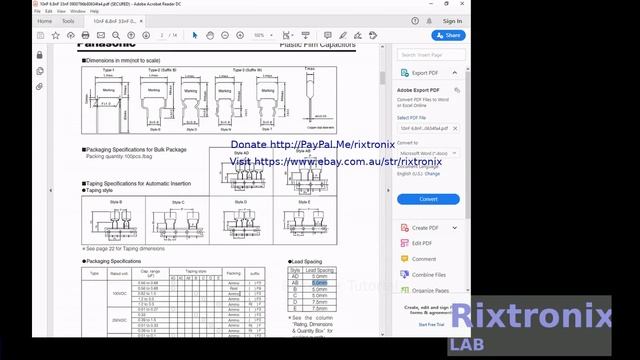The image size is (640, 360).
Task: Click the blue Convert button
Action: [x=428, y=199]
